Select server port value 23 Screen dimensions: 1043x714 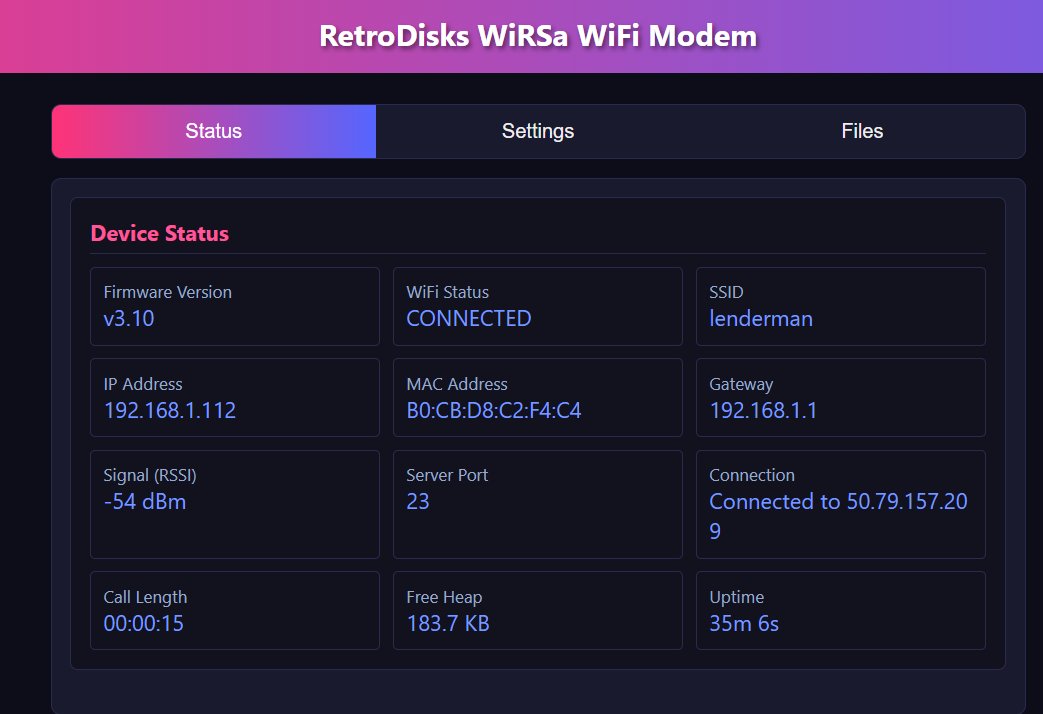click(x=418, y=502)
